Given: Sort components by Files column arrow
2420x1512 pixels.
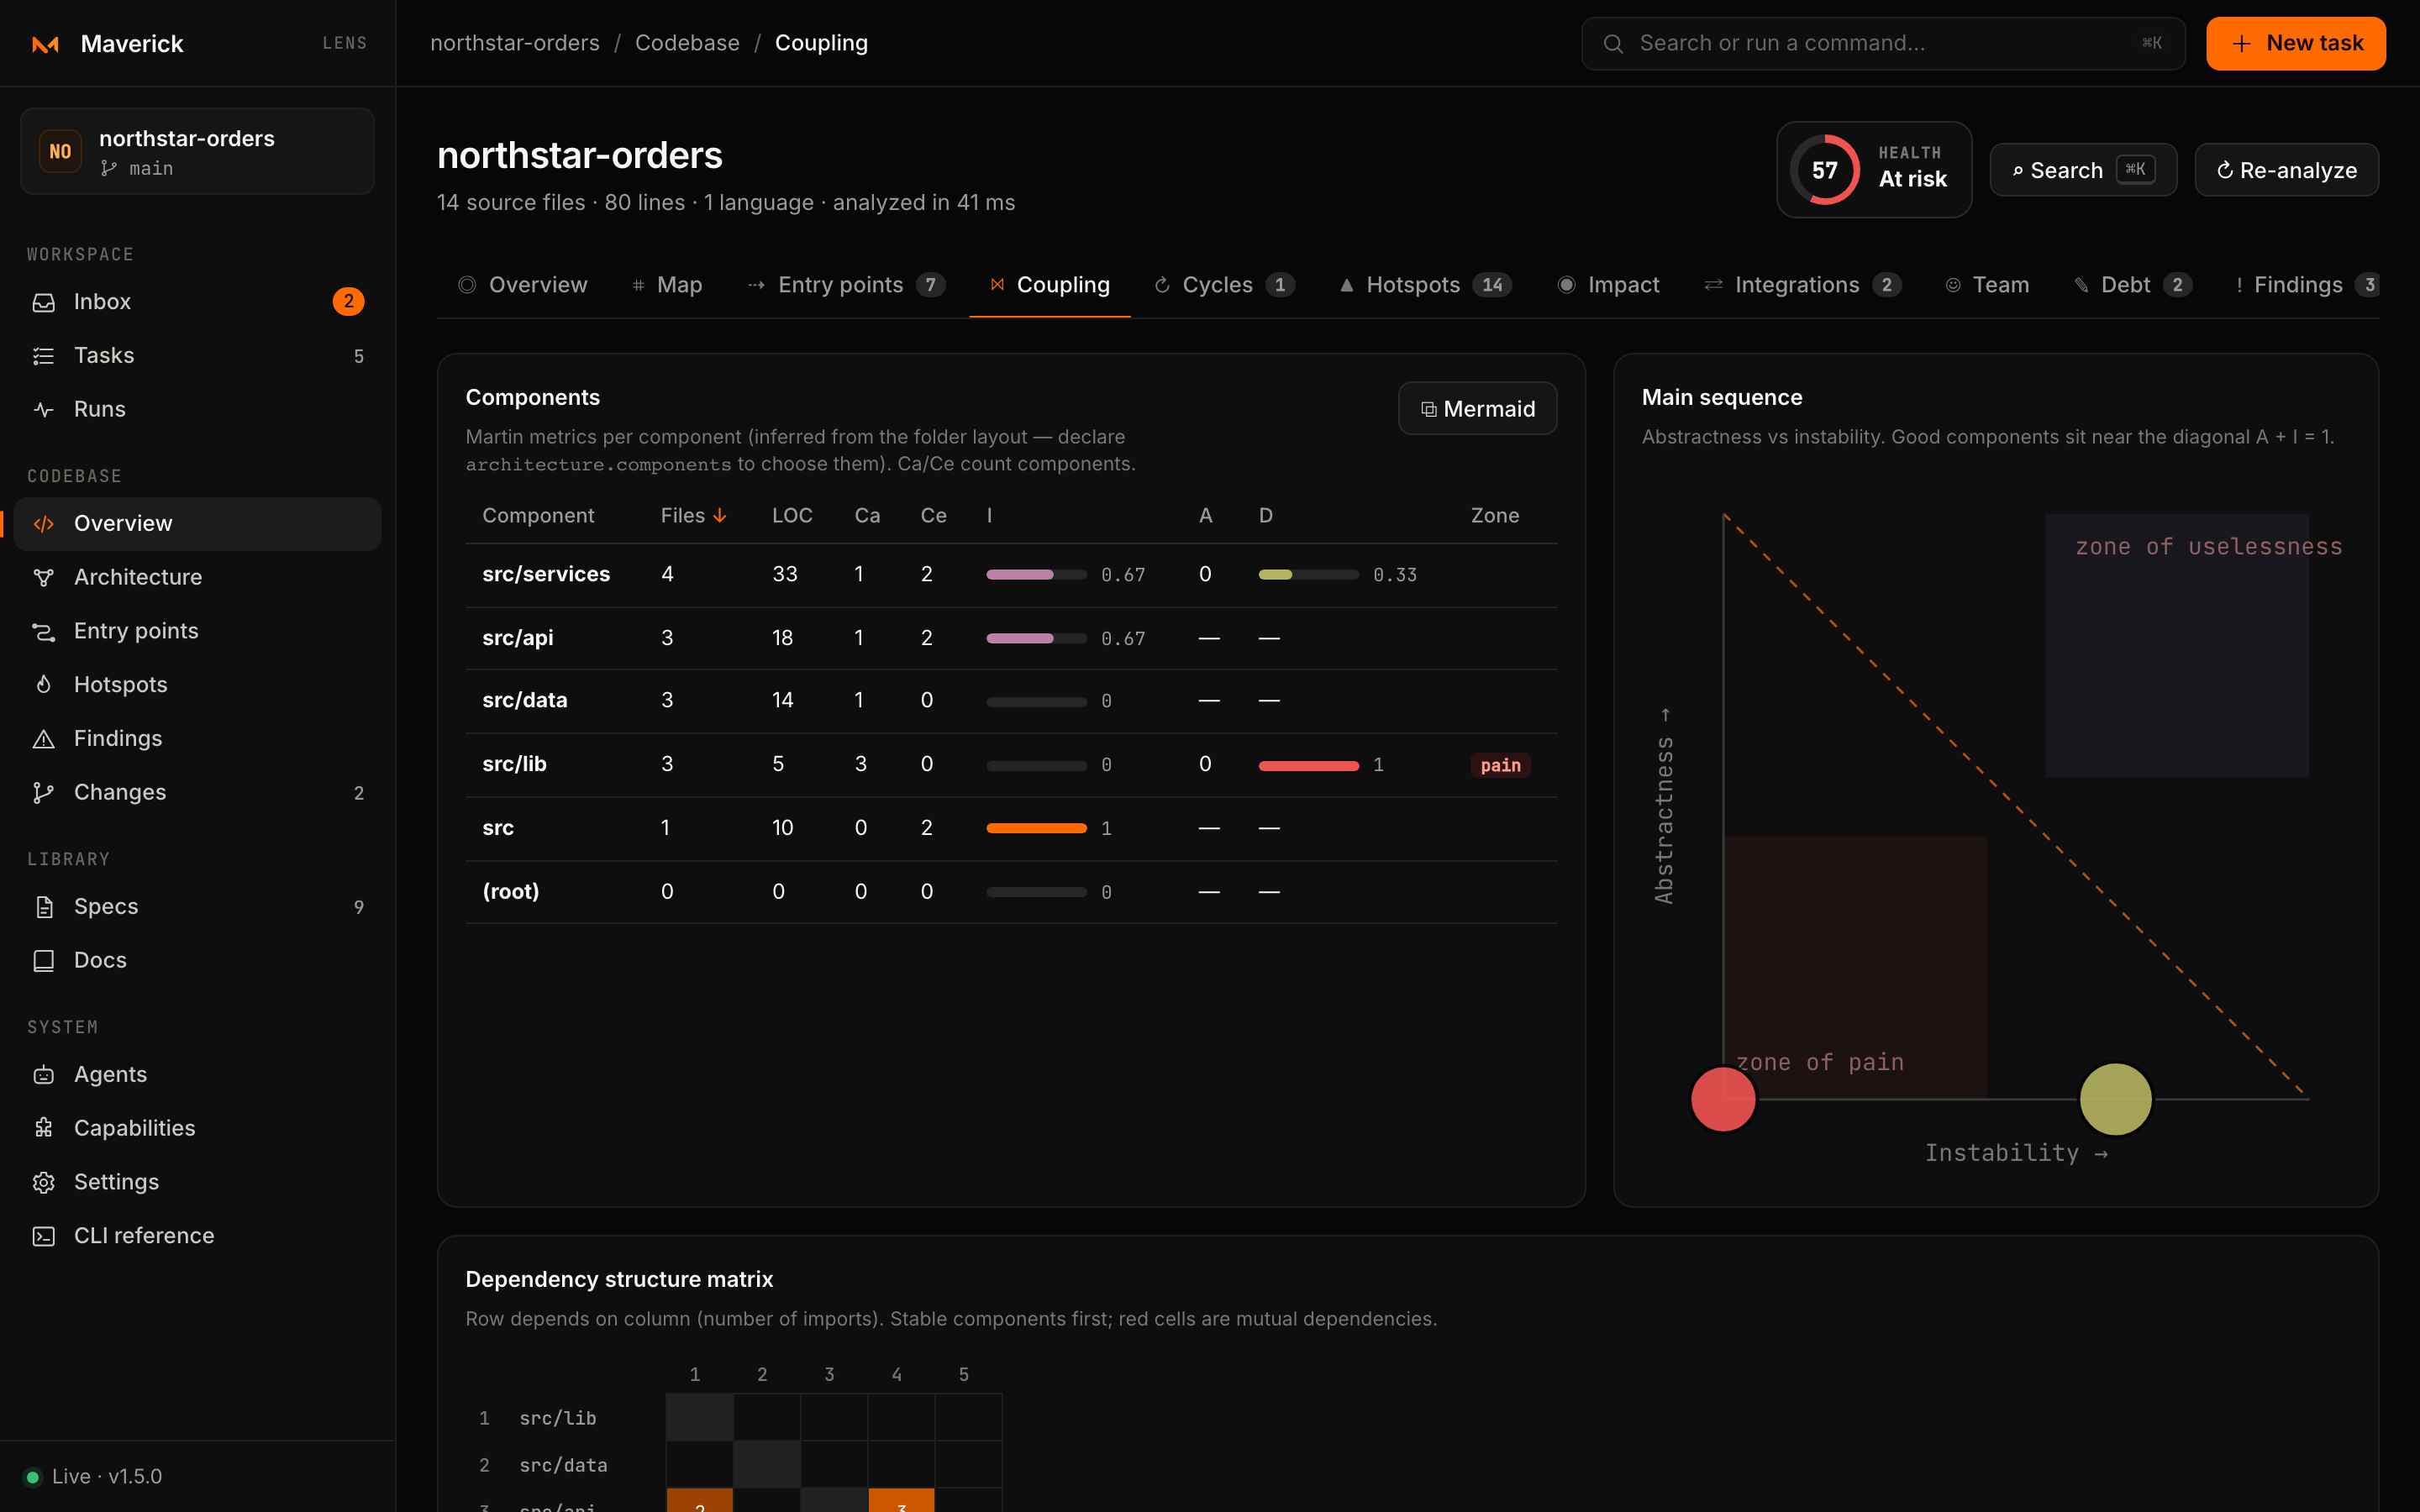Looking at the screenshot, I should point(720,515).
